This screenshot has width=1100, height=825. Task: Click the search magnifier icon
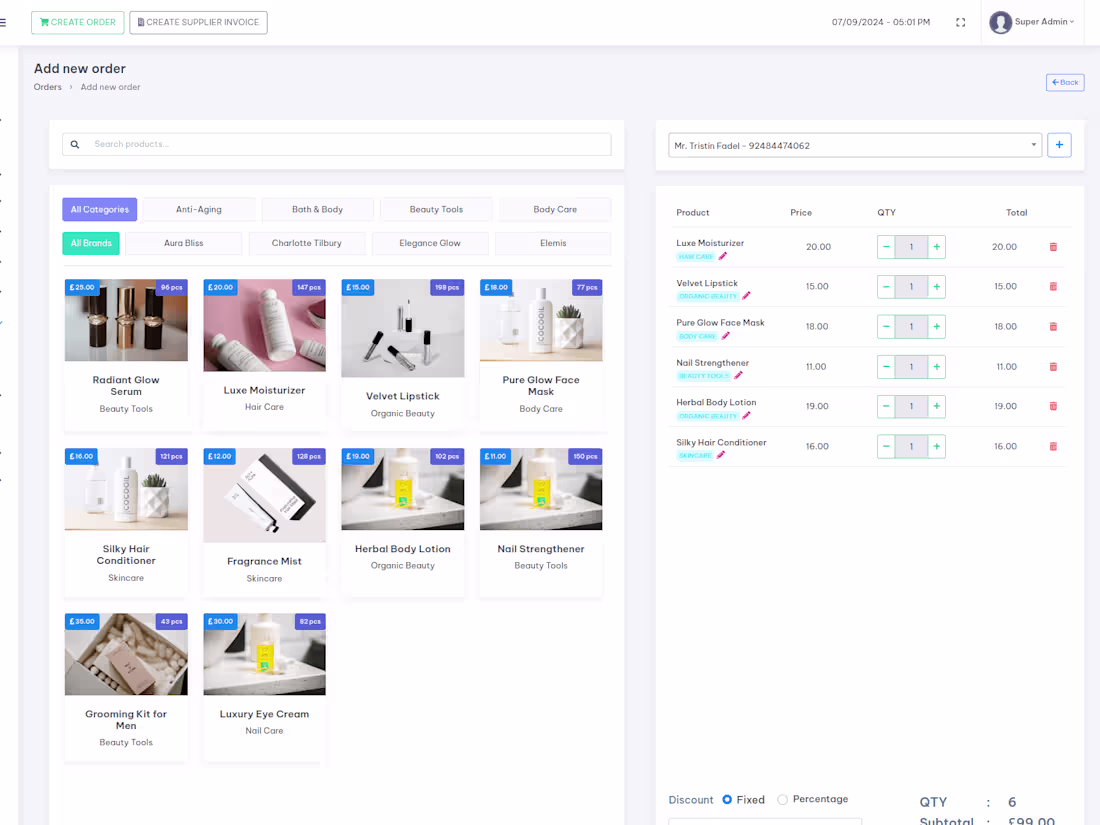pos(75,144)
